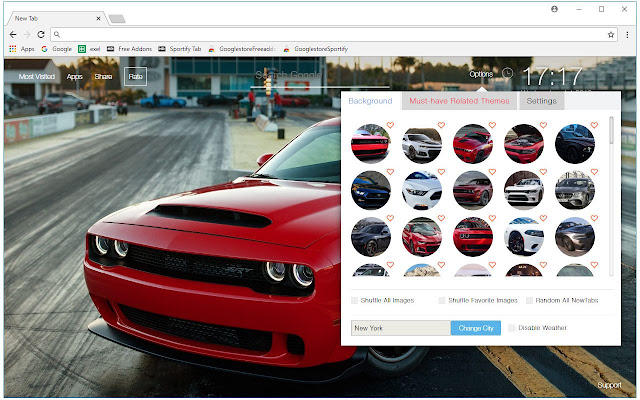Favorite the gray Charger image heart, third row
This screenshot has height=400, width=640.
[x=594, y=218]
